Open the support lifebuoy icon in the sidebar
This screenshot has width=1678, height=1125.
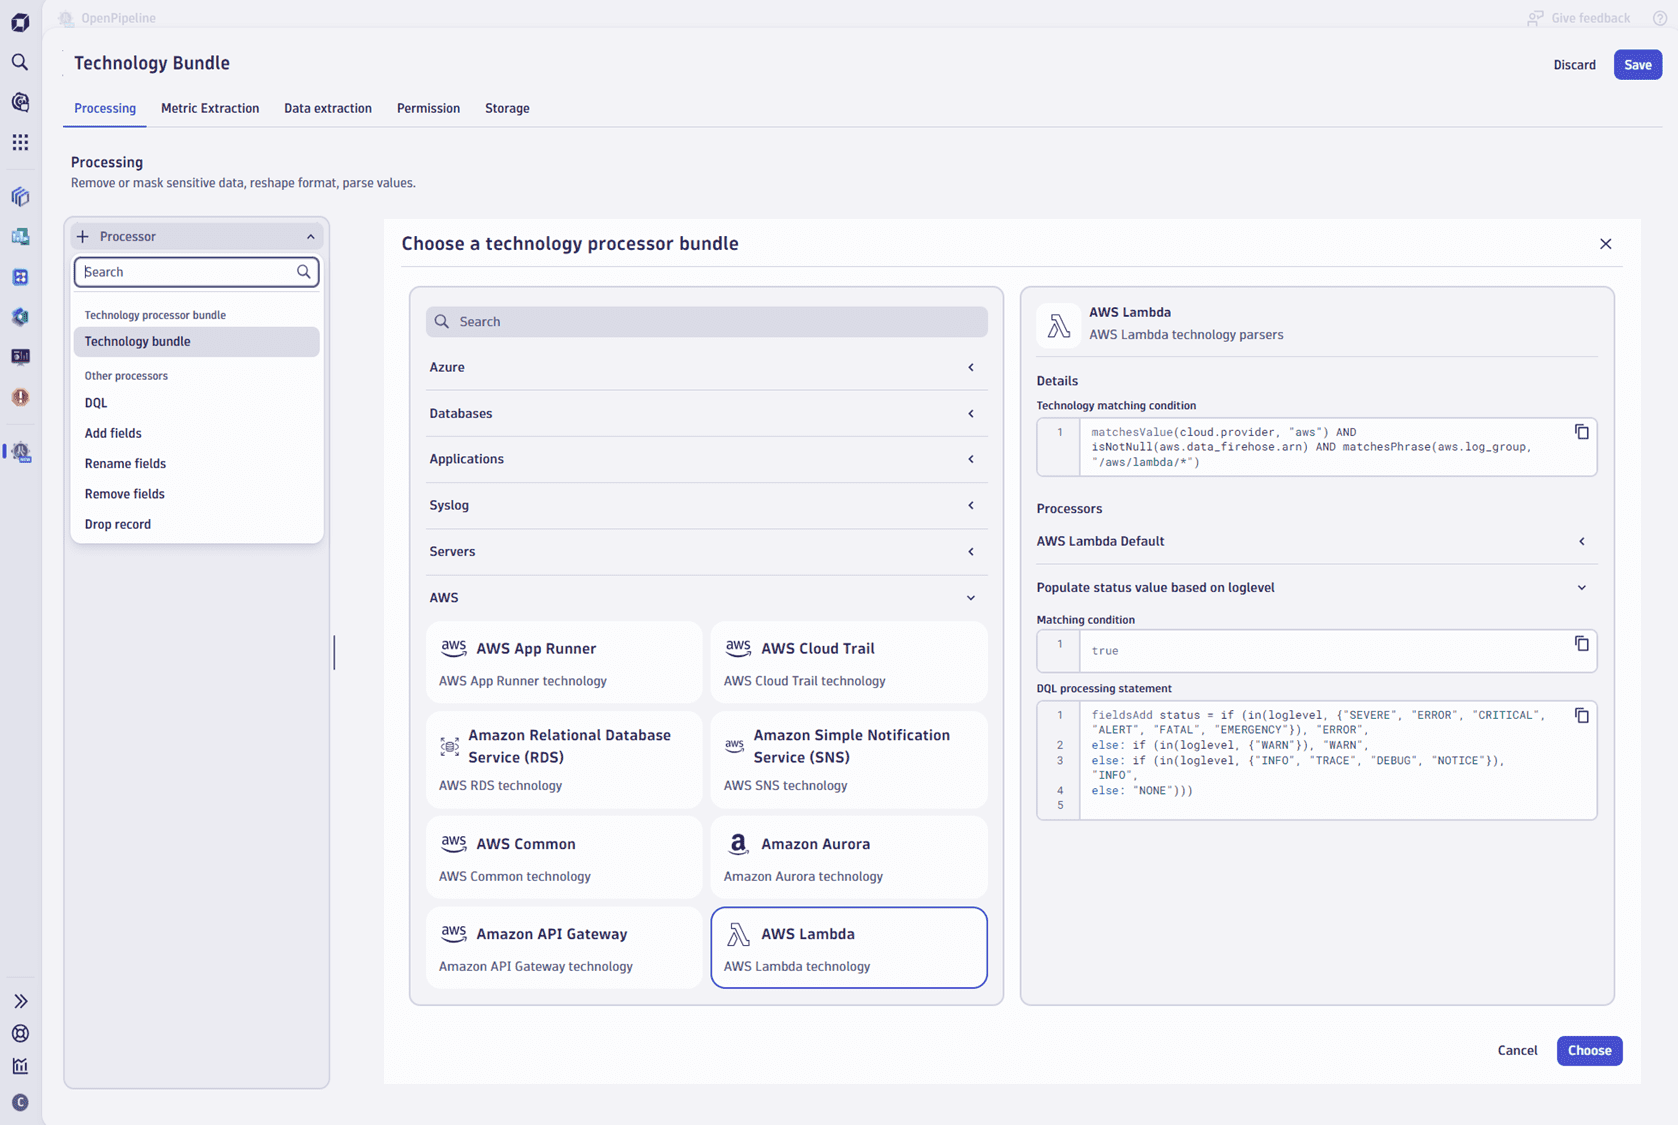20,1033
